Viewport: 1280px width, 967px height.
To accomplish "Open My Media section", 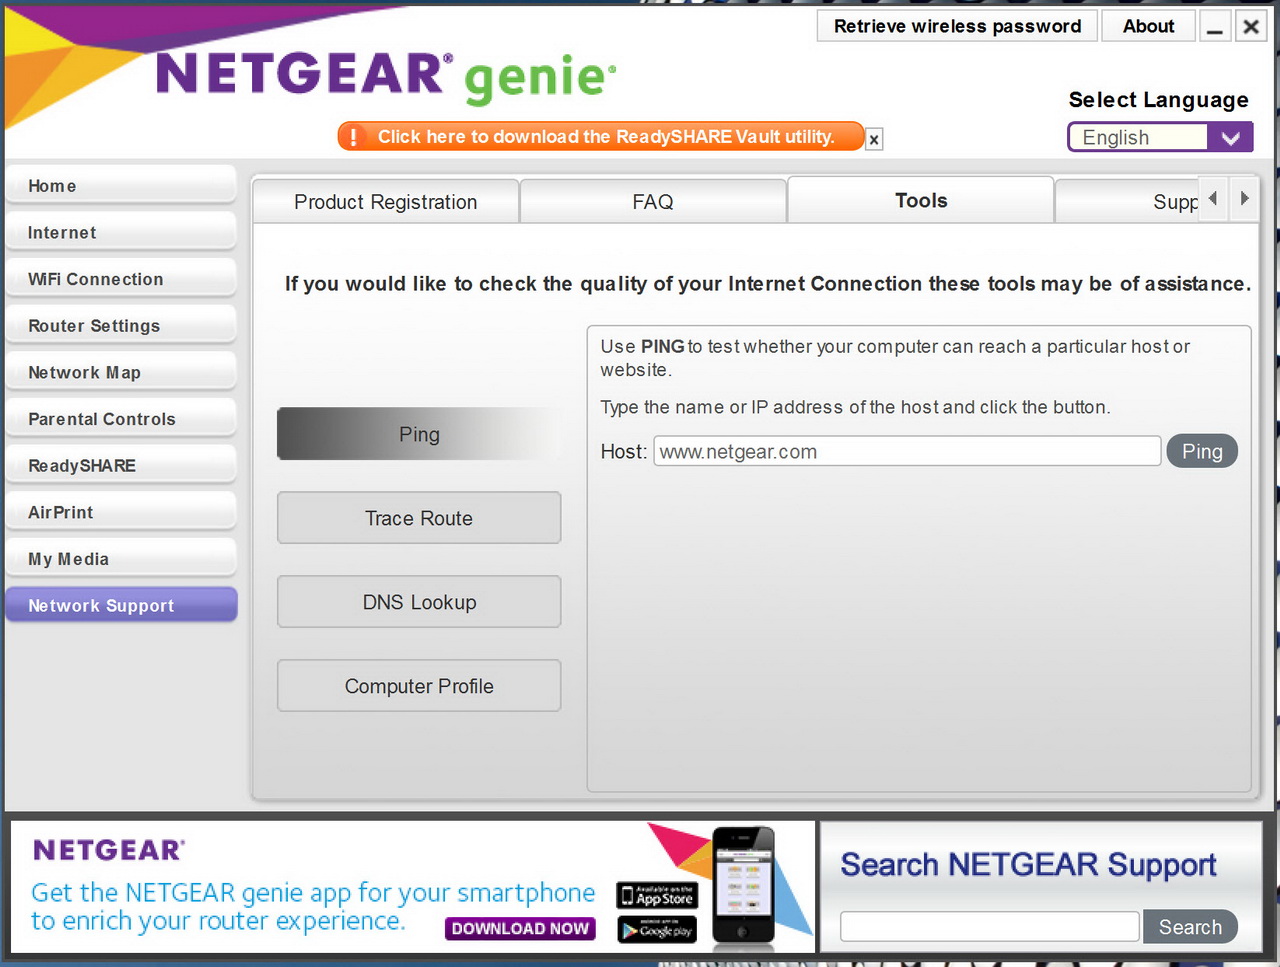I will pos(121,559).
